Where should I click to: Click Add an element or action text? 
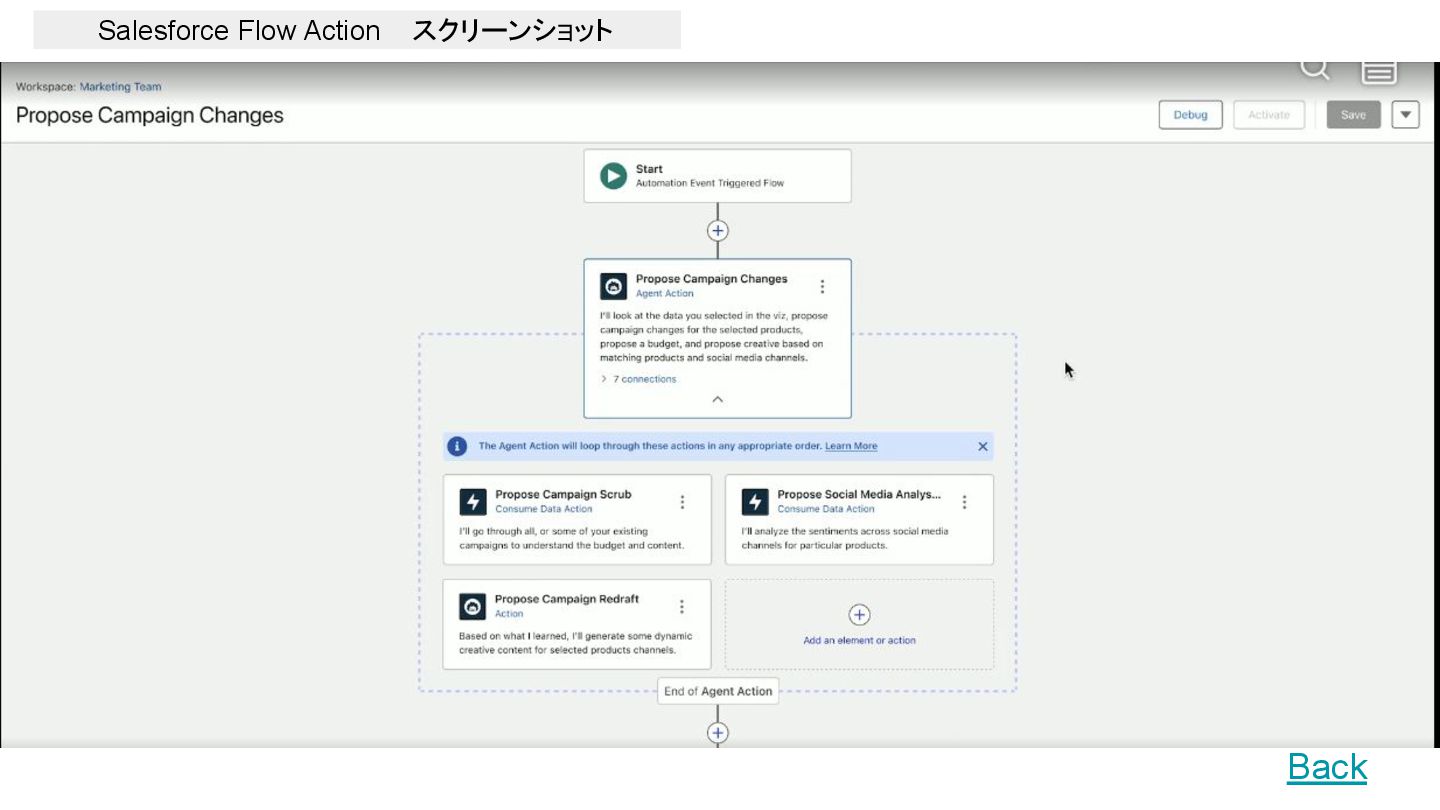click(x=859, y=640)
